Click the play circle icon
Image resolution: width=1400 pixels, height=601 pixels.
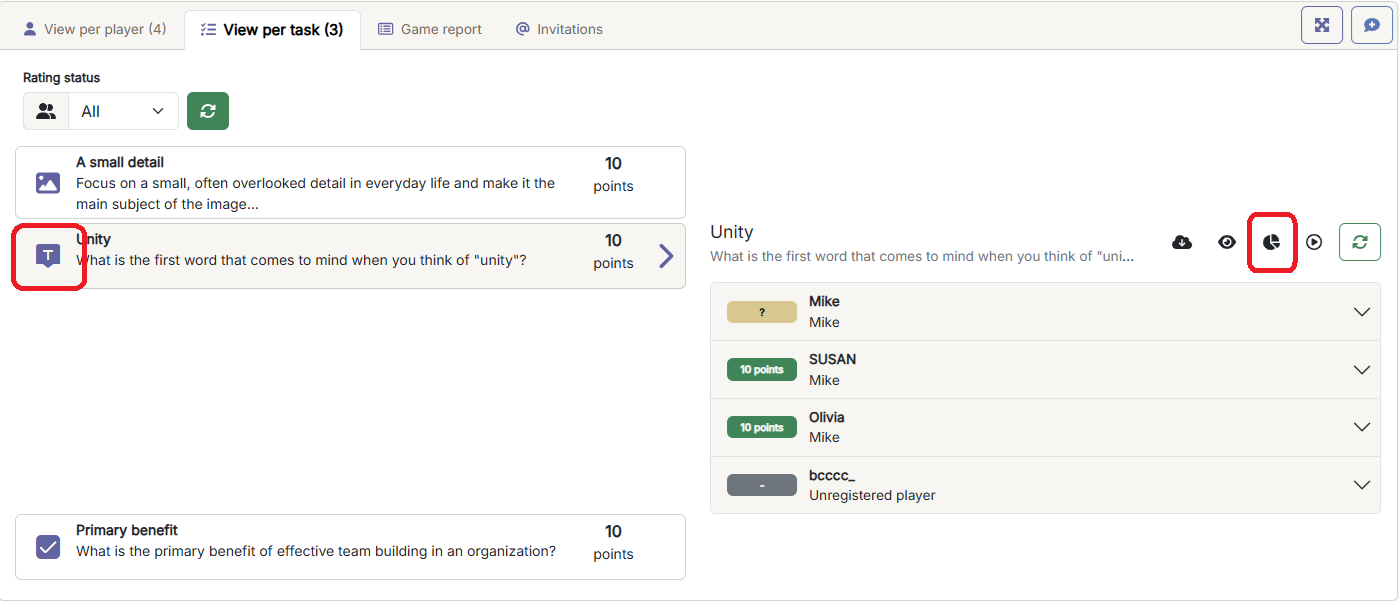1315,242
